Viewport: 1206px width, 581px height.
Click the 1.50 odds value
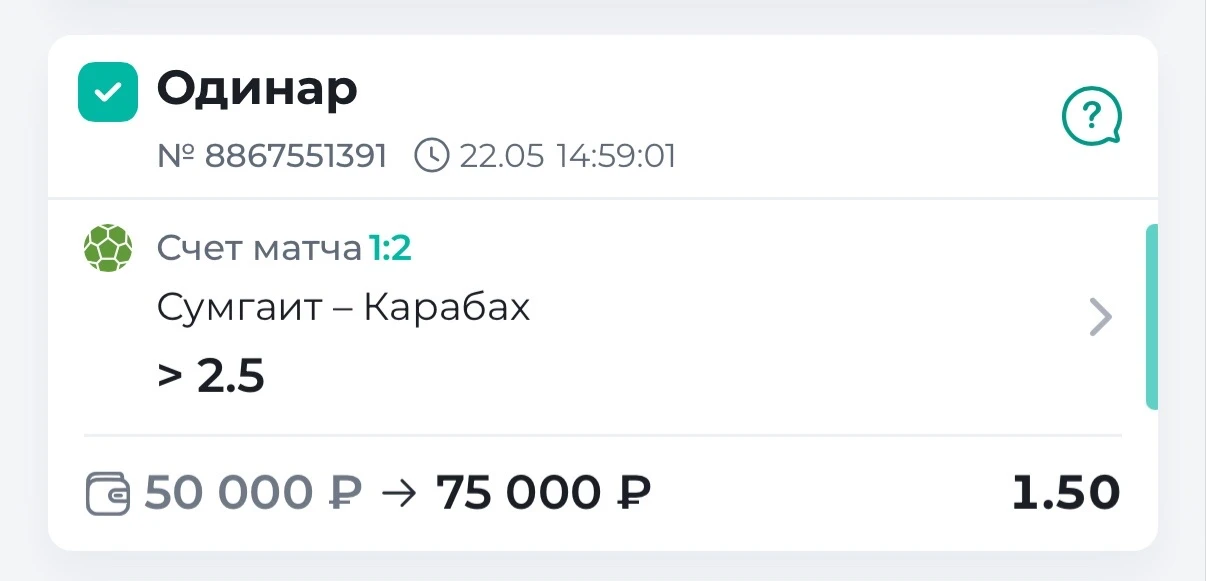pyautogui.click(x=1066, y=493)
